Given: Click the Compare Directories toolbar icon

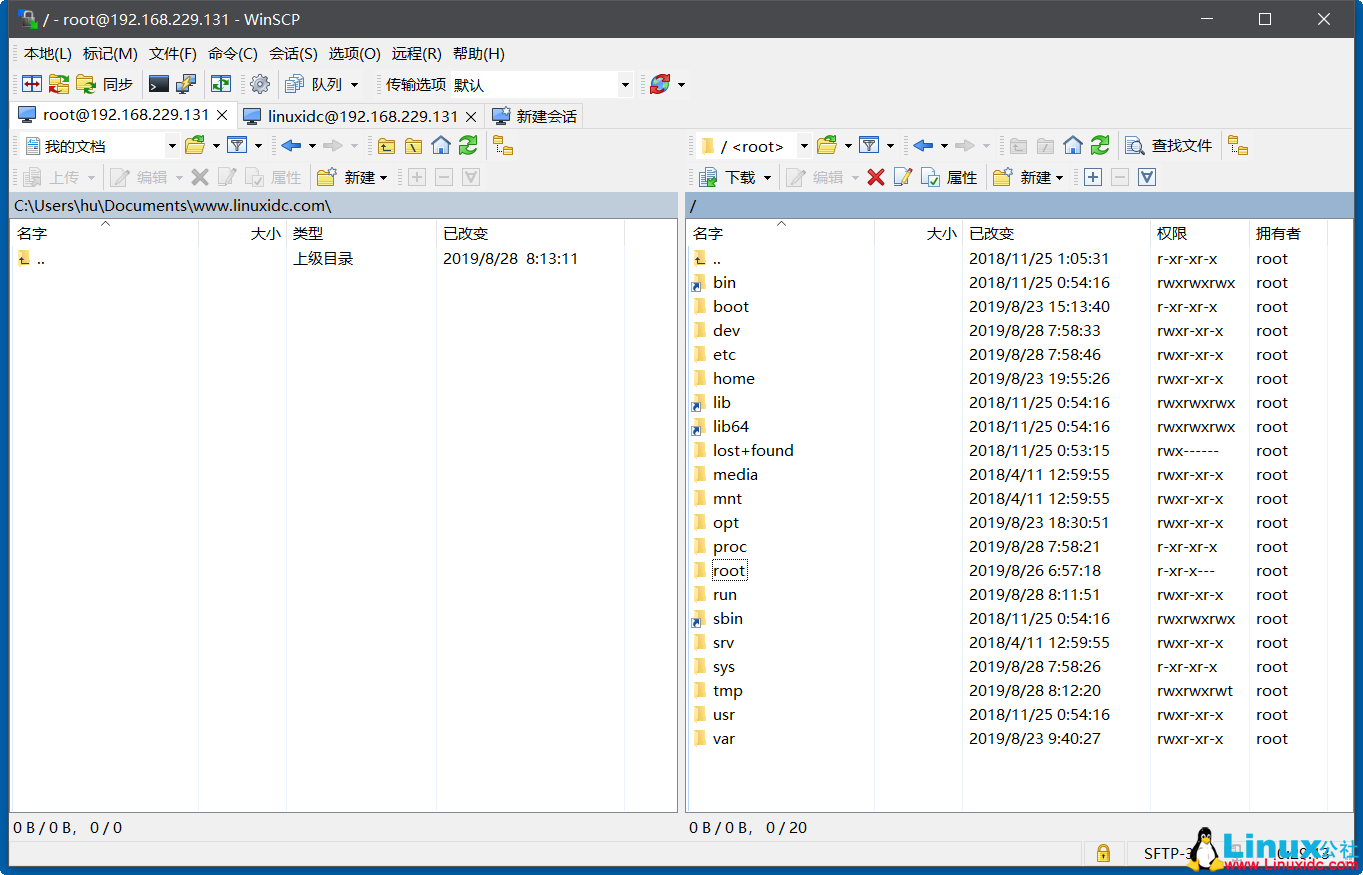Looking at the screenshot, I should point(32,84).
